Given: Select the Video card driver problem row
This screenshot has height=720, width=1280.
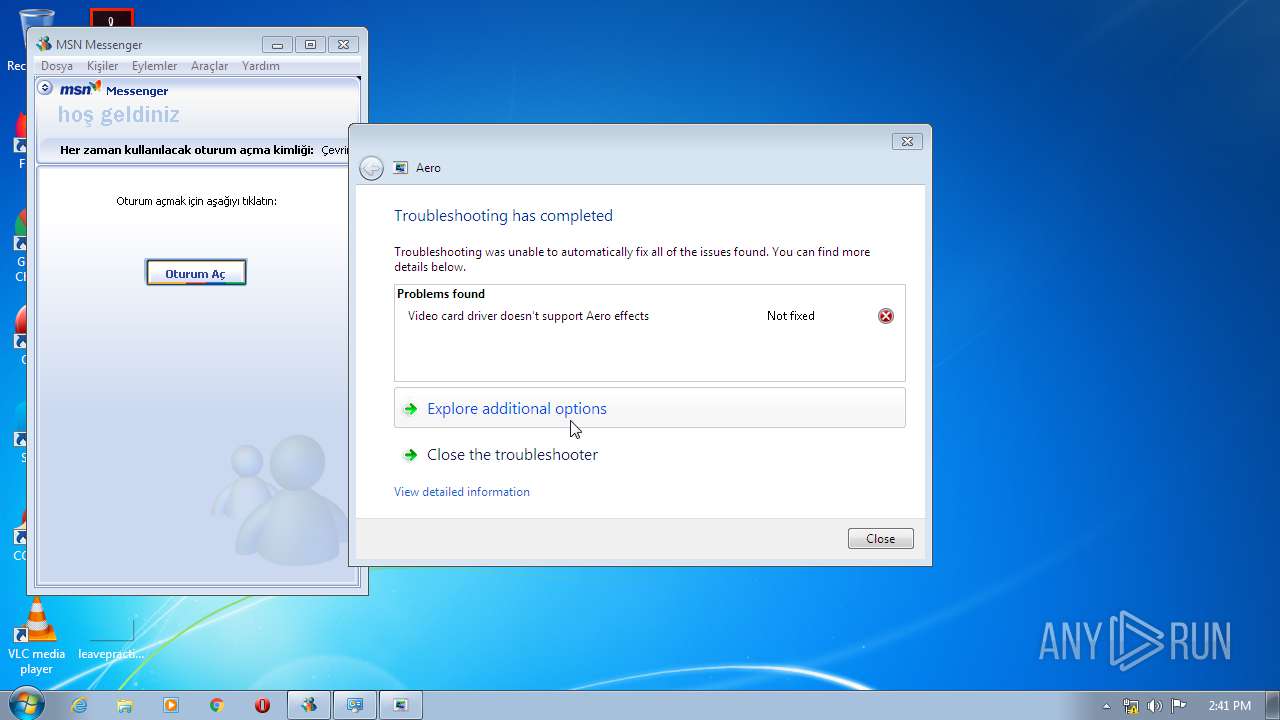Looking at the screenshot, I should tap(649, 316).
